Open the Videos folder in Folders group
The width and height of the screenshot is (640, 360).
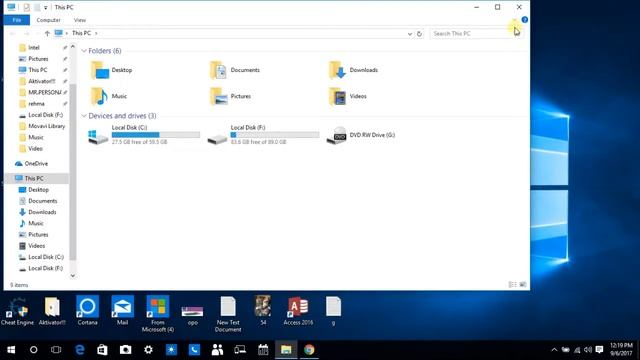[348, 96]
